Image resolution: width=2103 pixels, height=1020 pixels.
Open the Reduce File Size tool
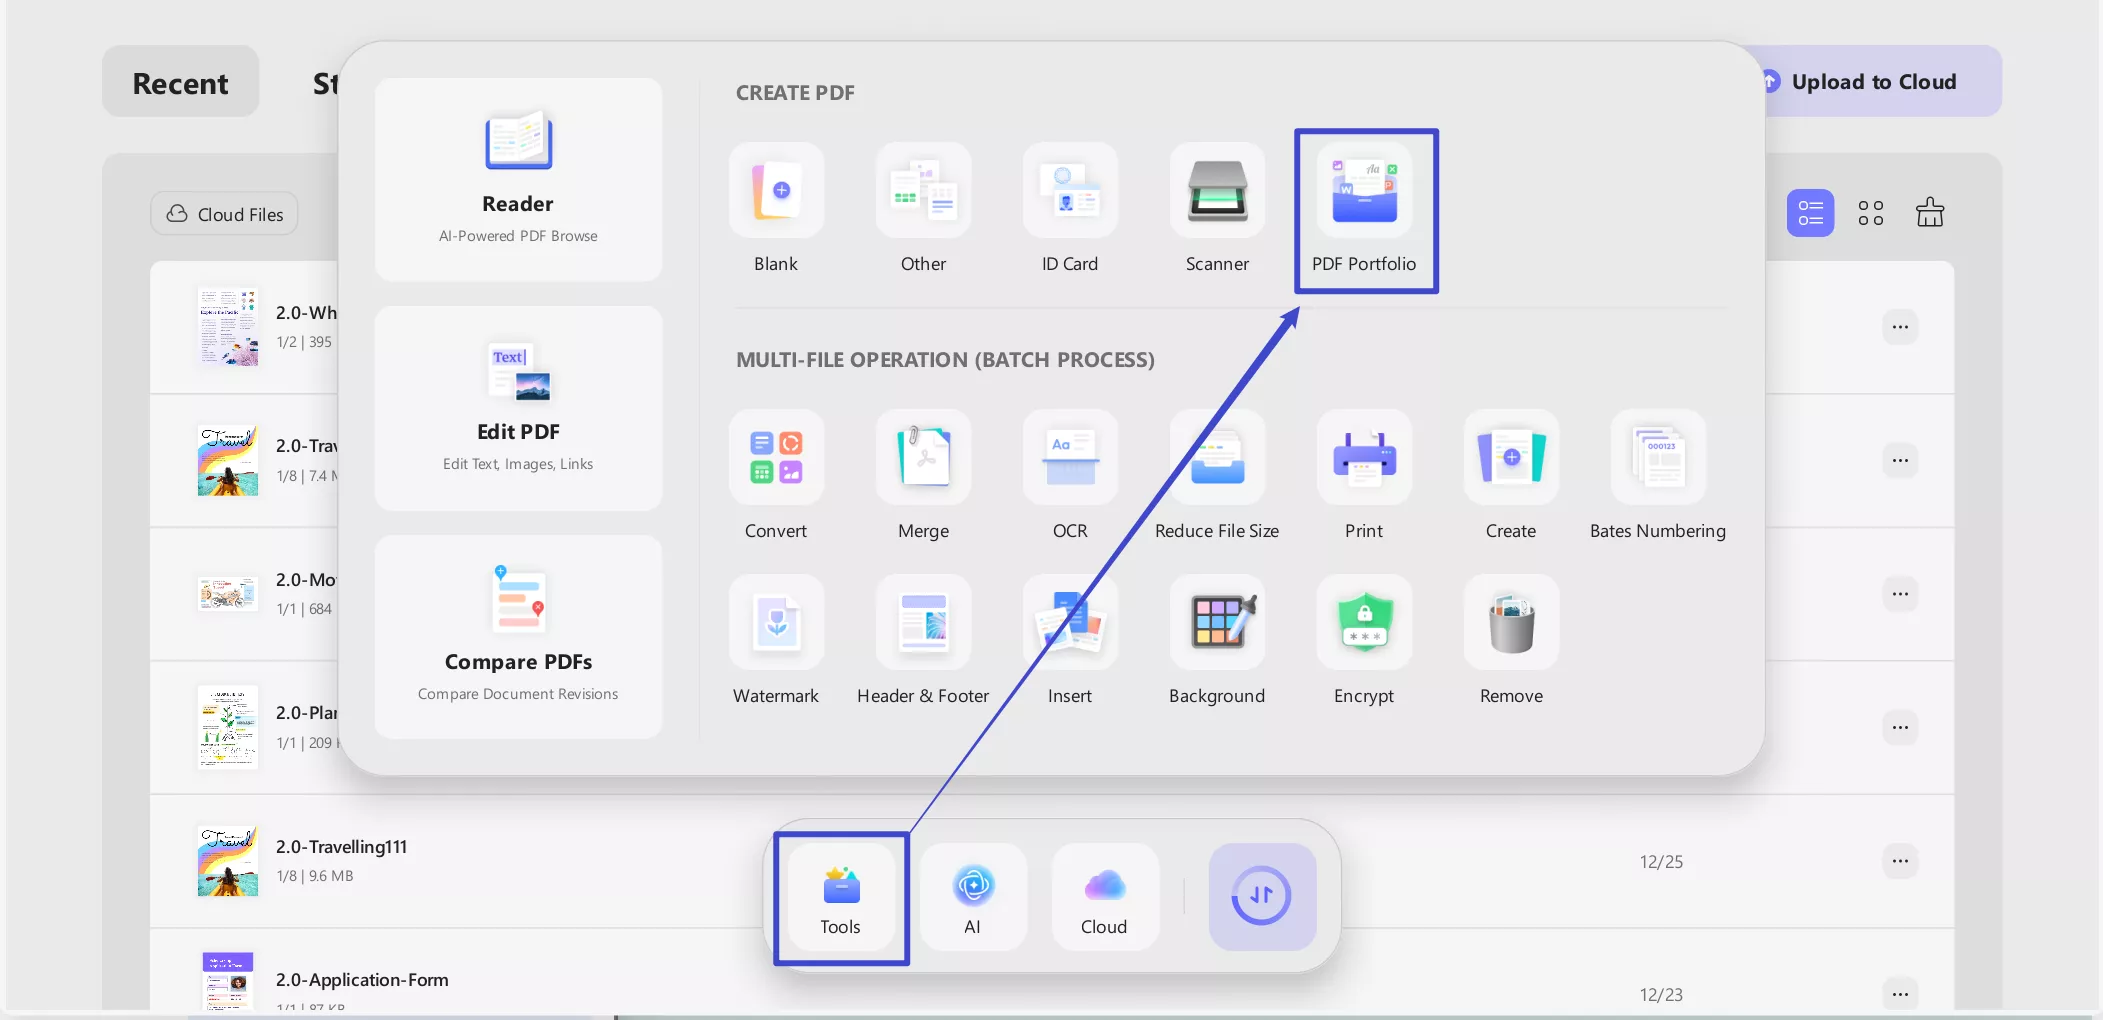pos(1215,470)
